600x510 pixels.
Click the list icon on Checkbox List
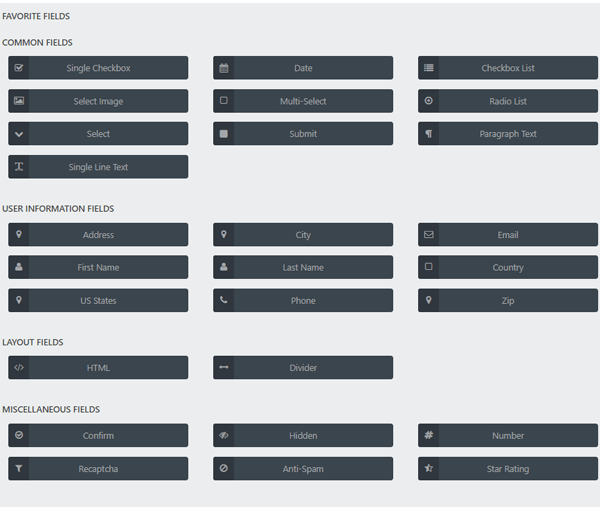point(429,68)
